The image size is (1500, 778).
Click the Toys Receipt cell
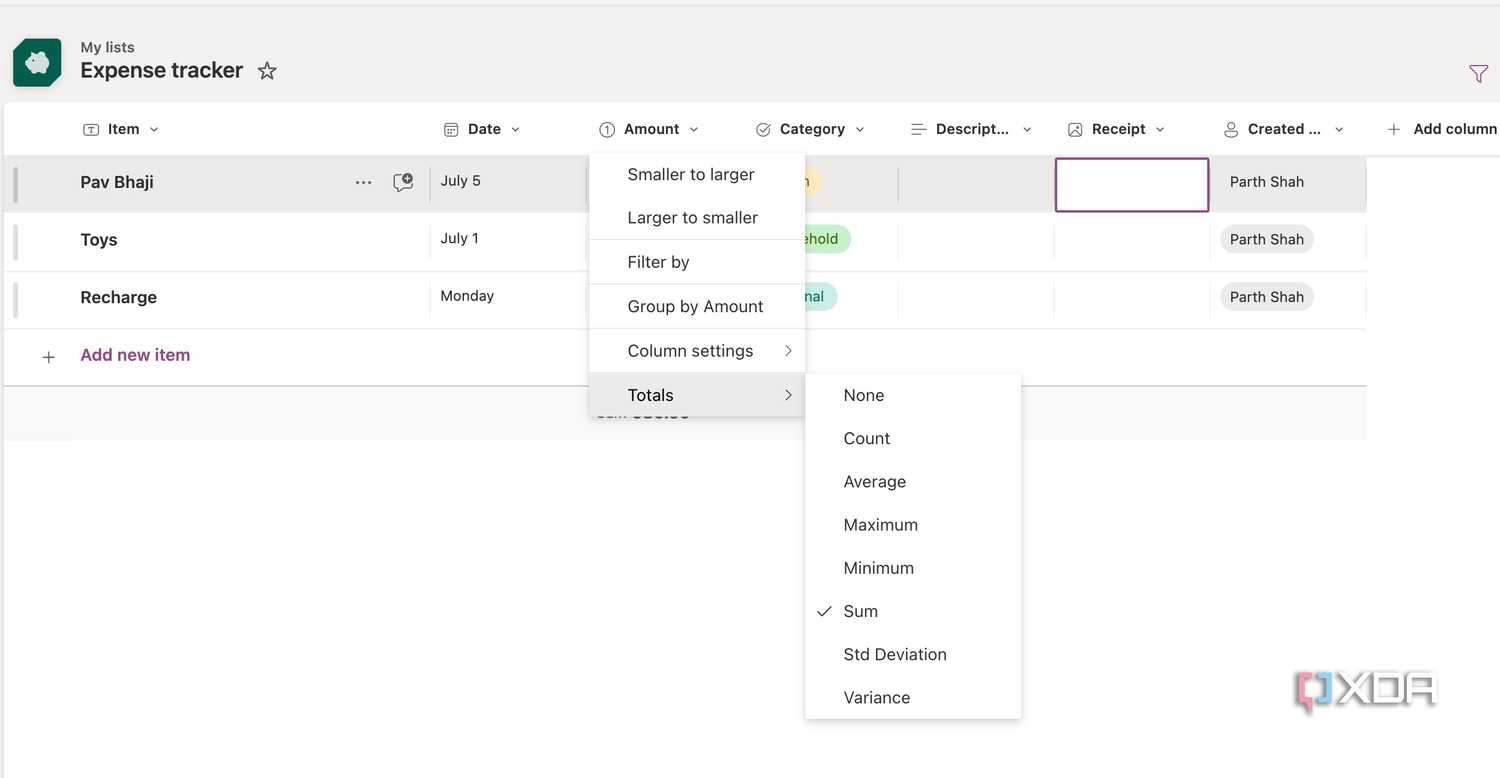[x=1132, y=241]
